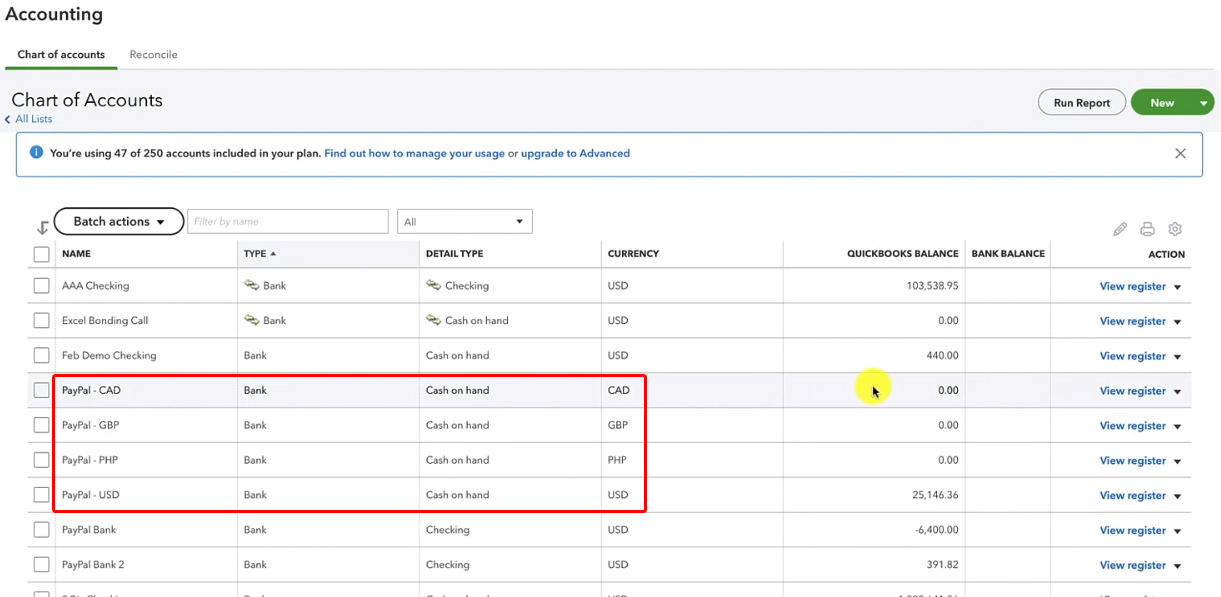Check the PayPal - PHP row checkbox

coord(41,460)
